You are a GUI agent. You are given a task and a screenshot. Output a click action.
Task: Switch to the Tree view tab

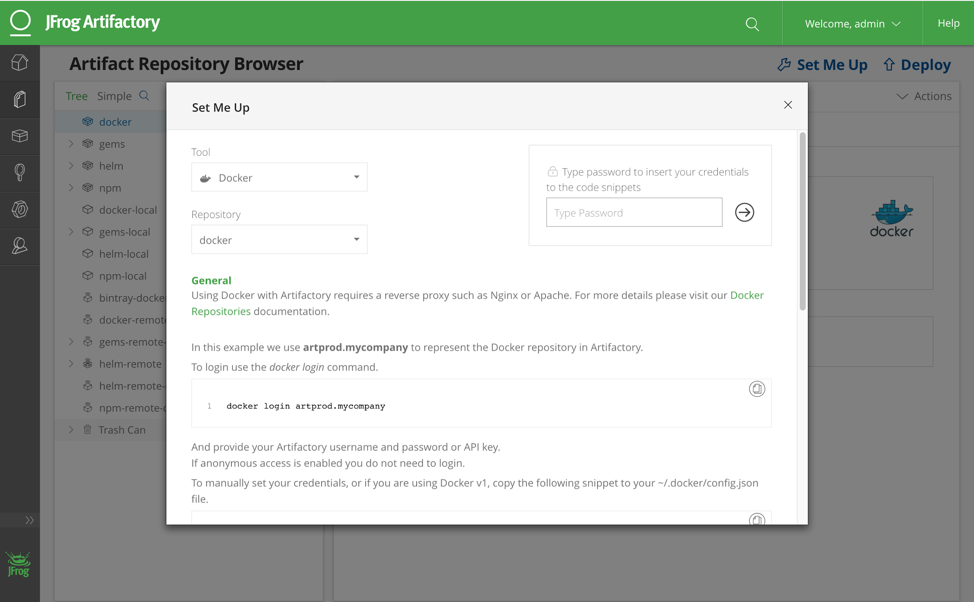[76, 96]
